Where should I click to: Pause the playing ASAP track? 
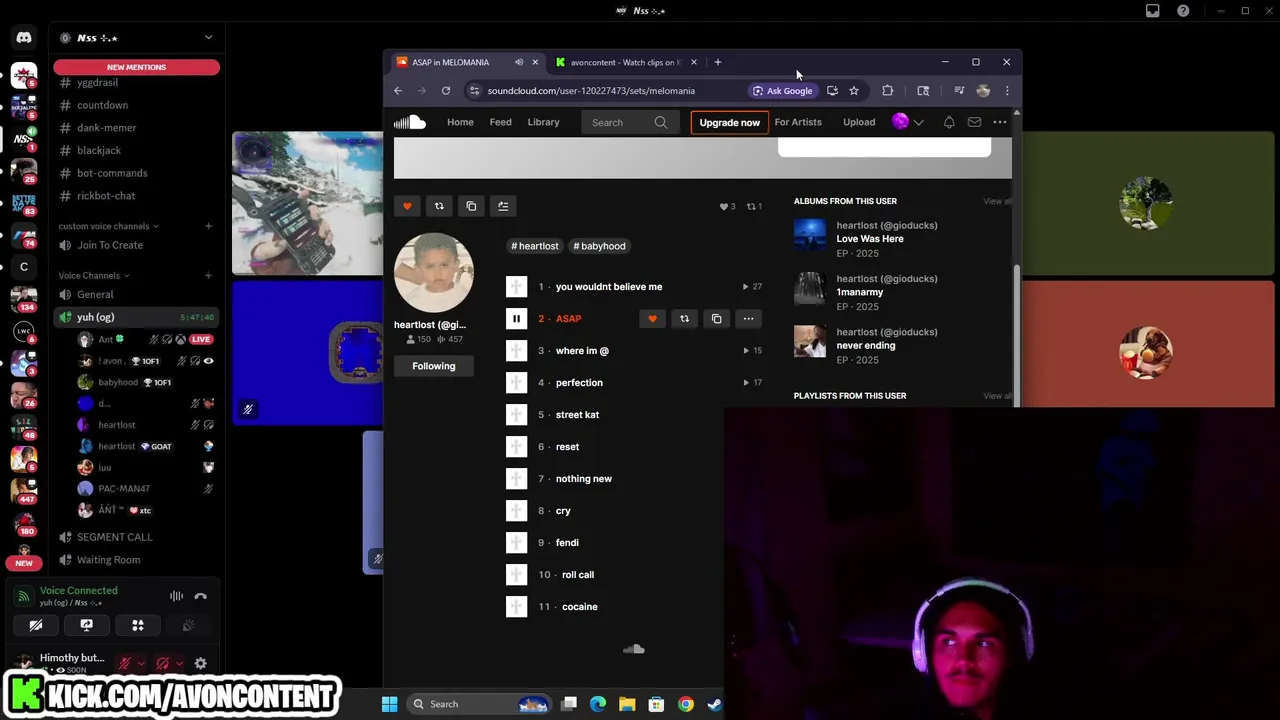[516, 319]
